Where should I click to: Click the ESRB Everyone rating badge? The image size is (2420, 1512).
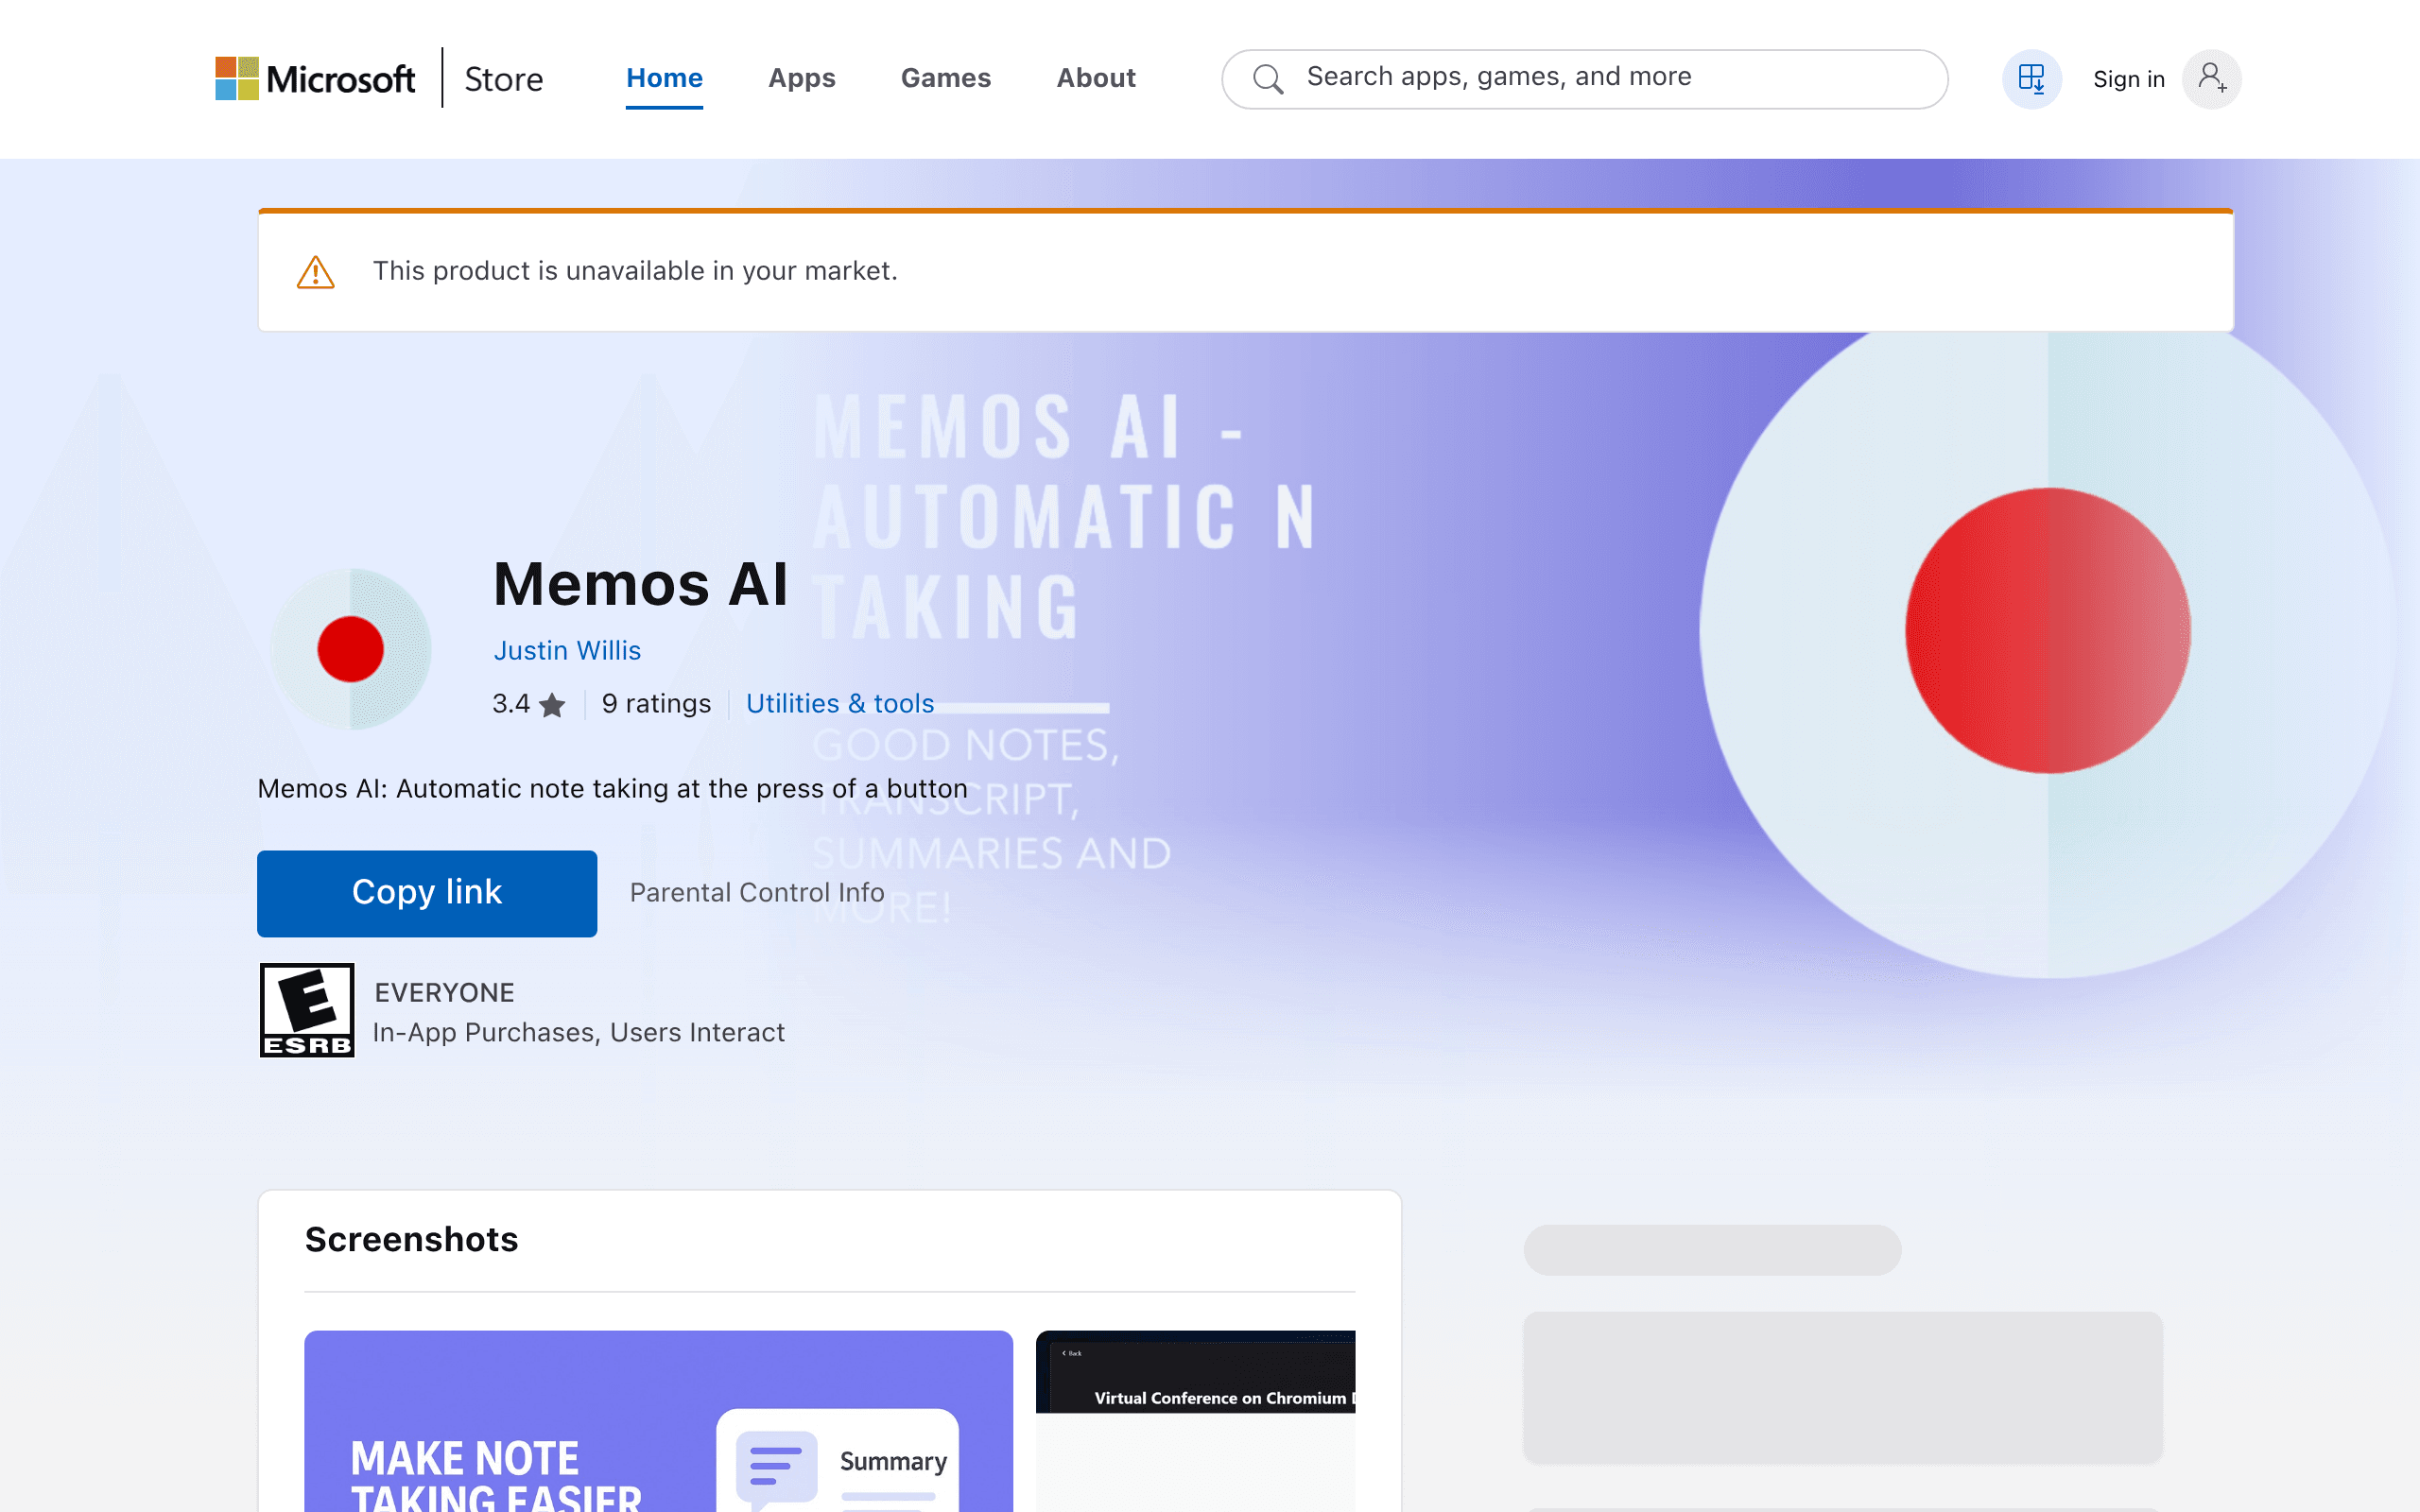pos(307,1010)
